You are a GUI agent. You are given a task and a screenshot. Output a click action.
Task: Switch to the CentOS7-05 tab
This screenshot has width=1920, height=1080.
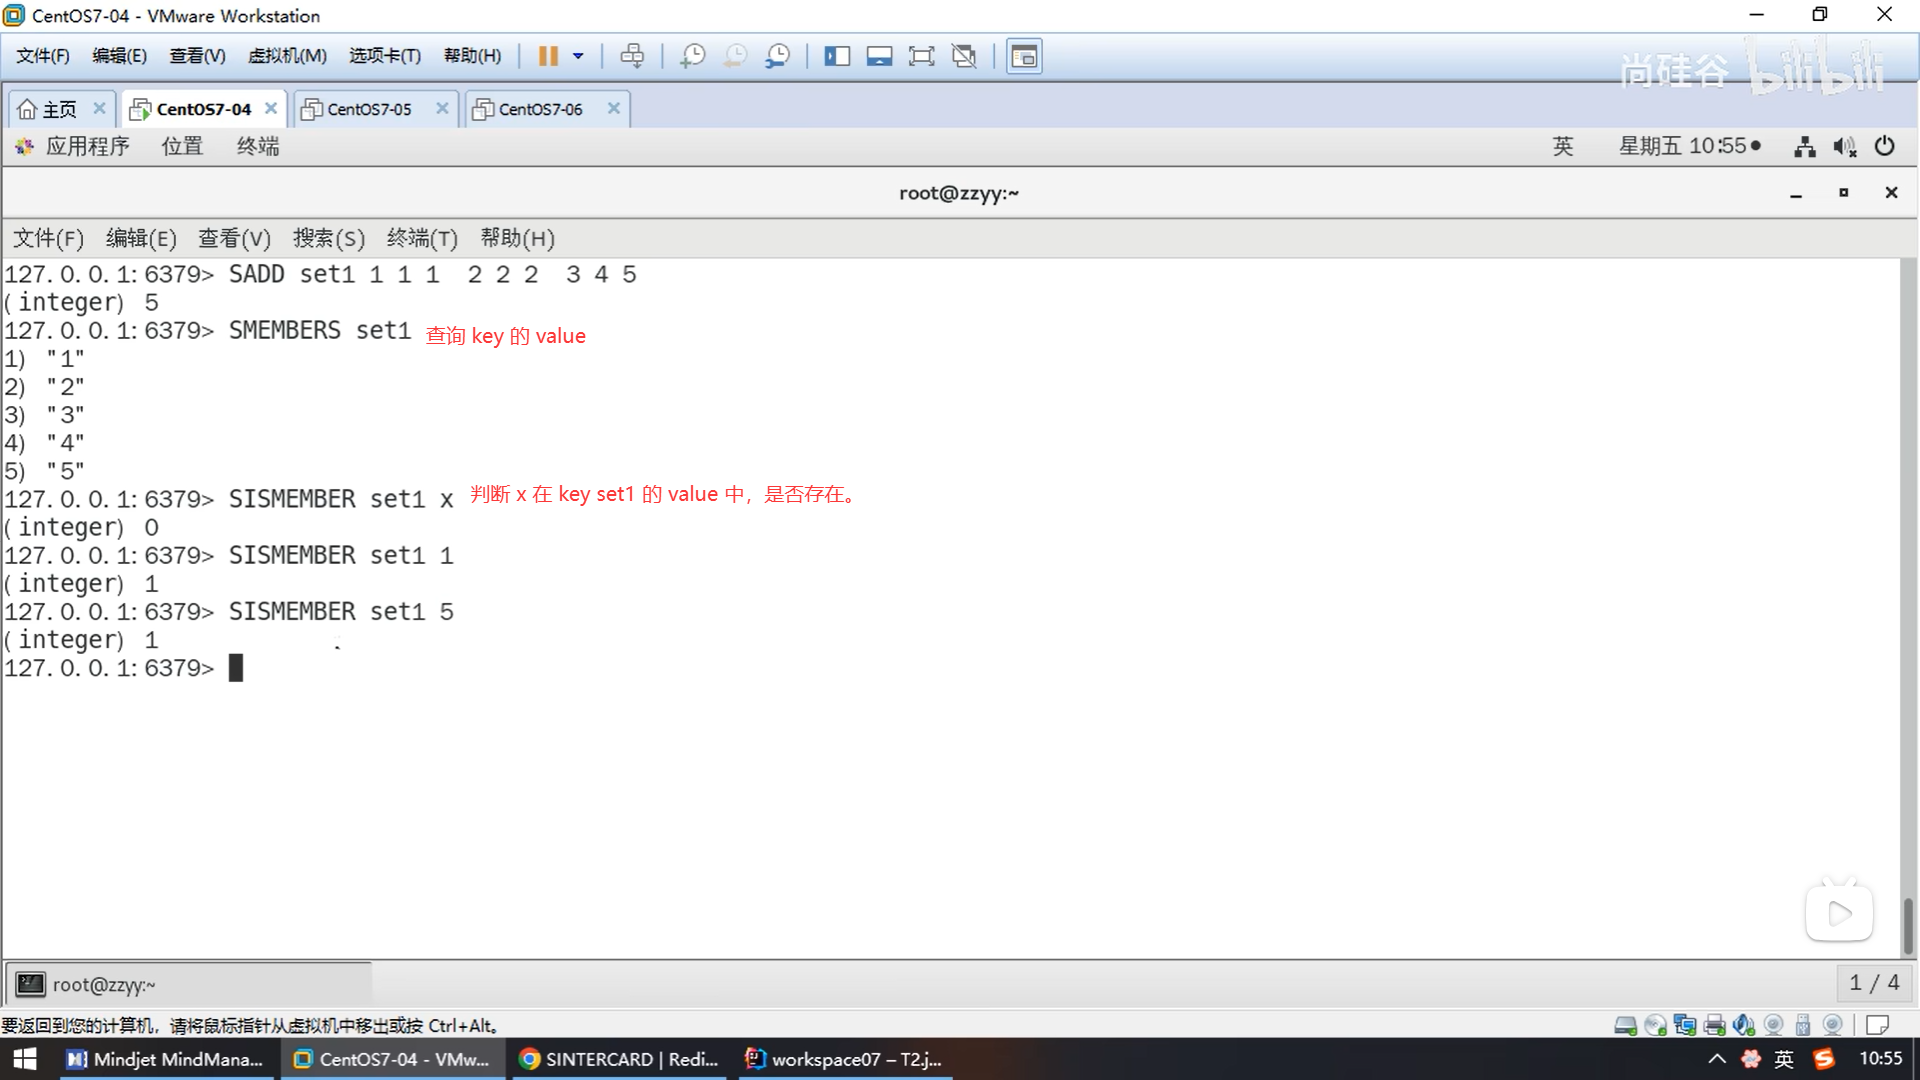click(369, 109)
